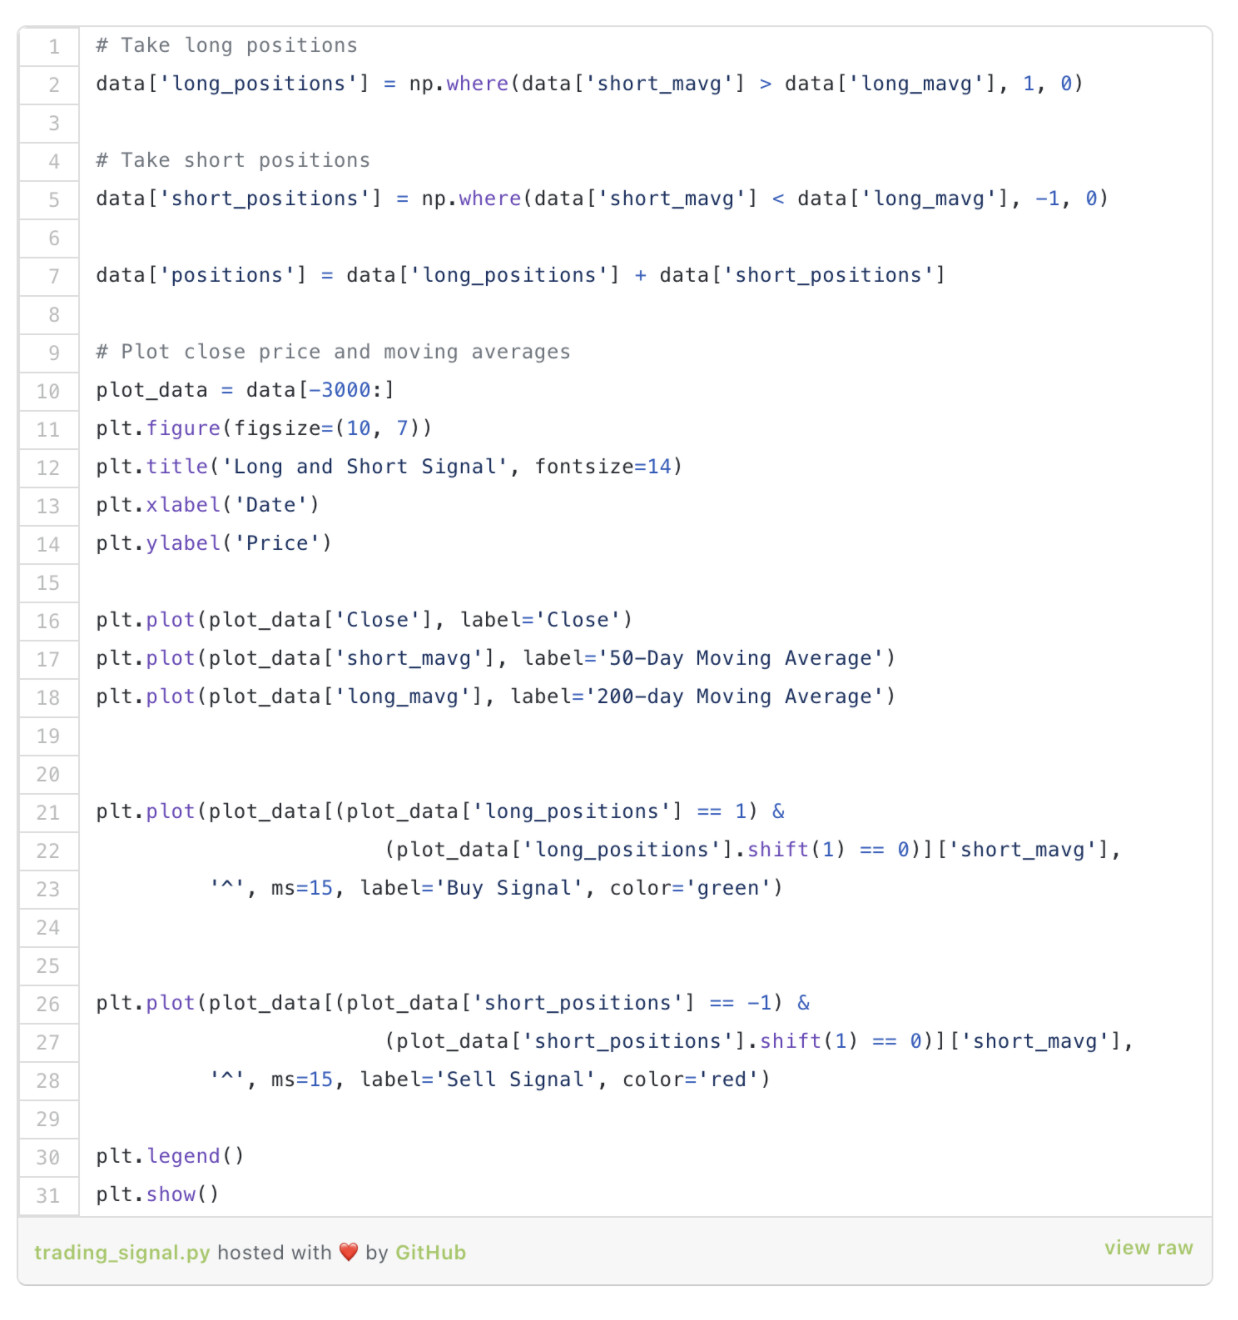Screen dimensions: 1238x1320
Task: Click line number 31 in gutter
Action: point(48,1195)
